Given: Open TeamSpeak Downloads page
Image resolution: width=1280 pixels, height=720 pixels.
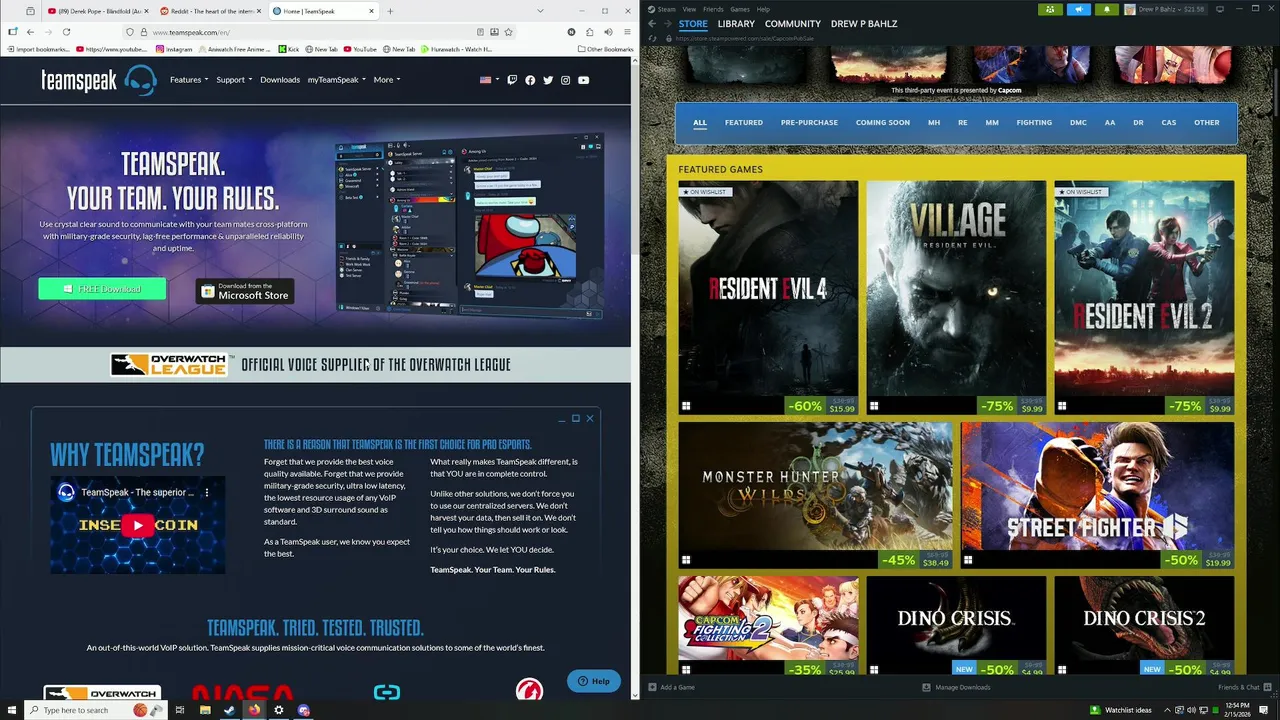Looking at the screenshot, I should point(280,80).
